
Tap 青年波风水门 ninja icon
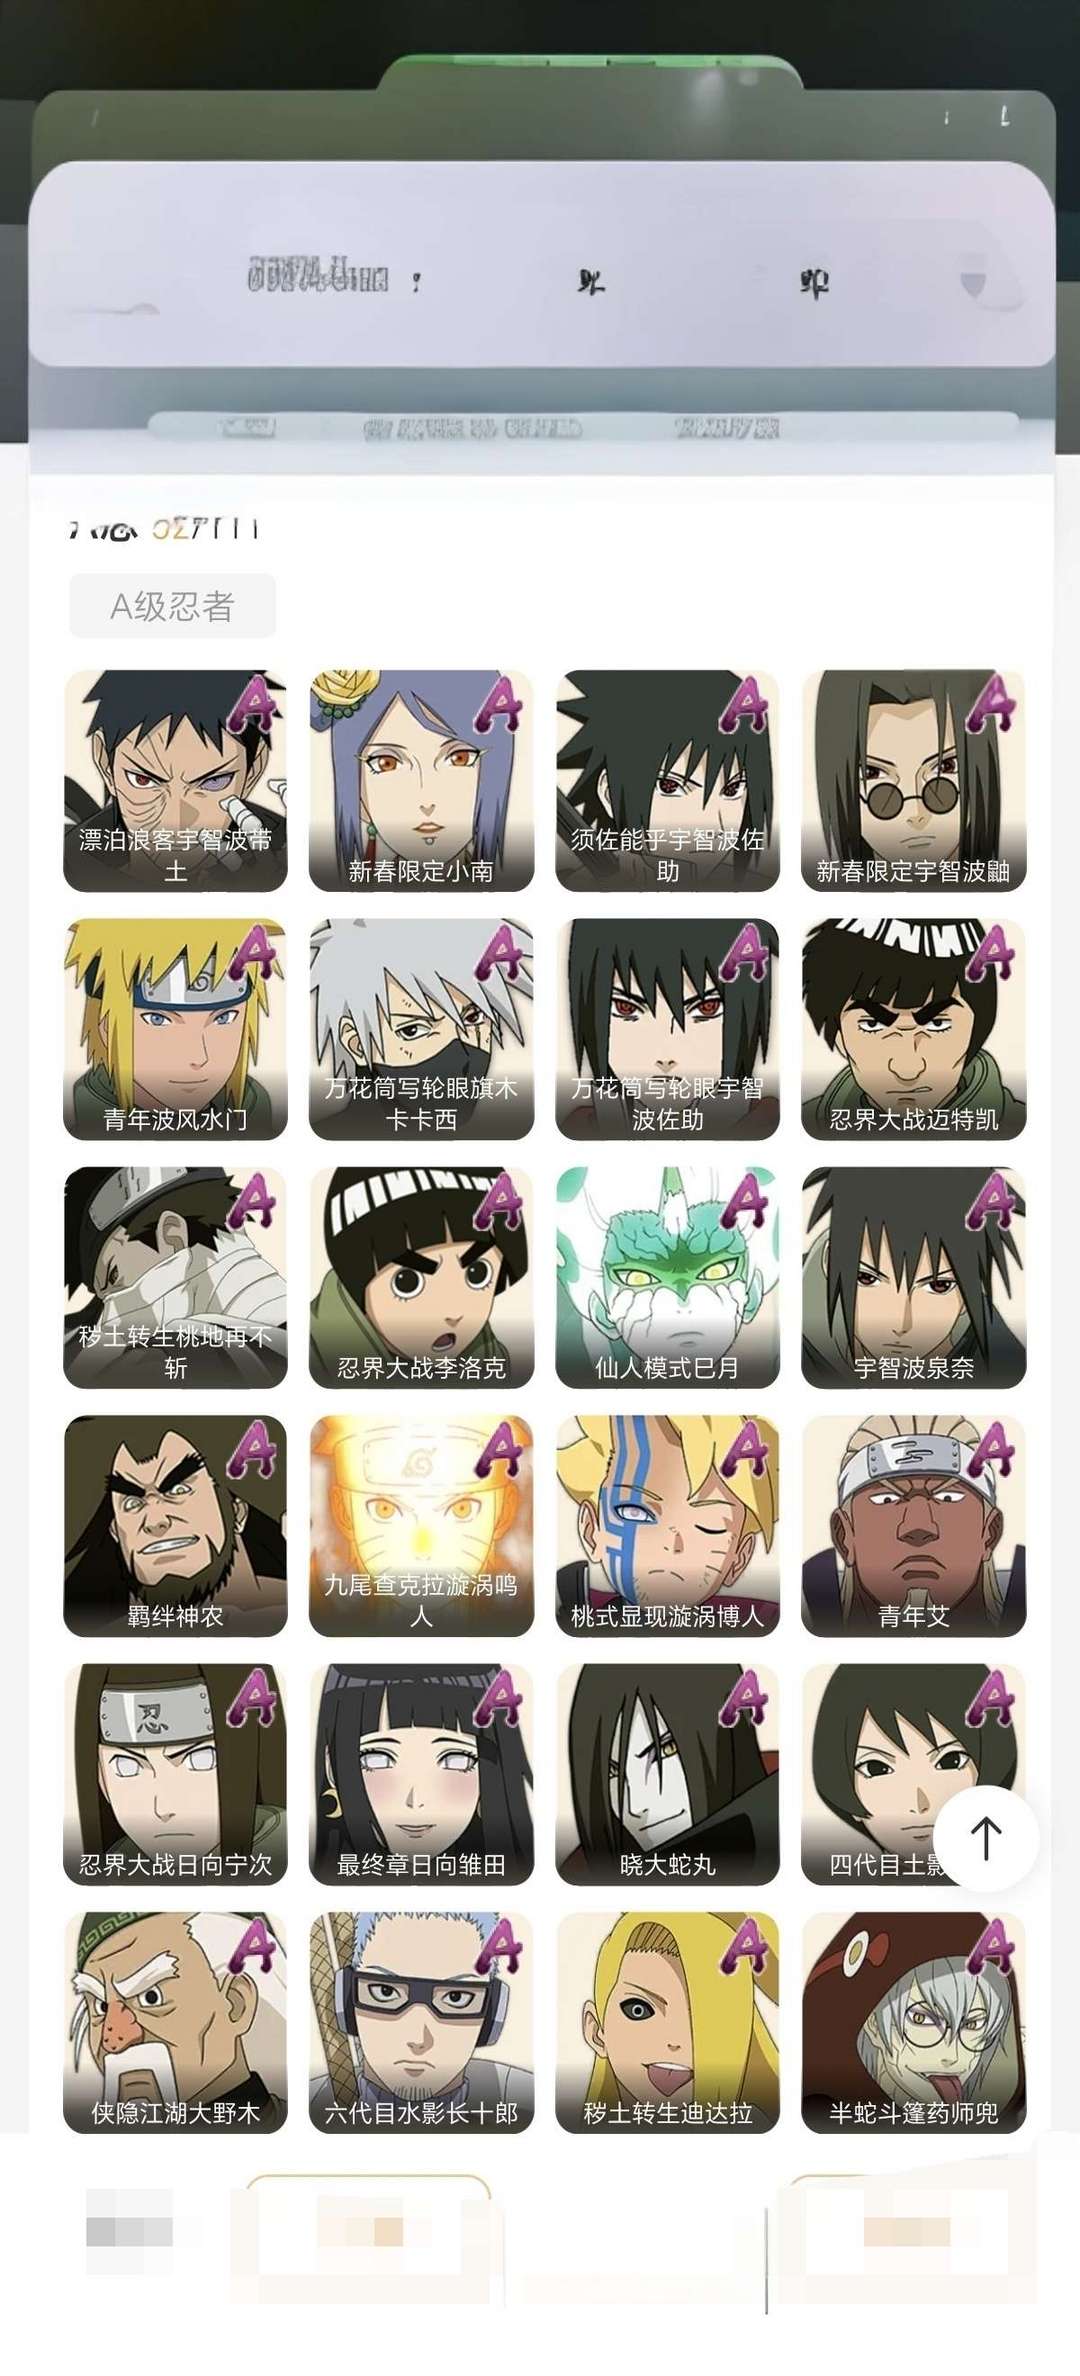175,1029
